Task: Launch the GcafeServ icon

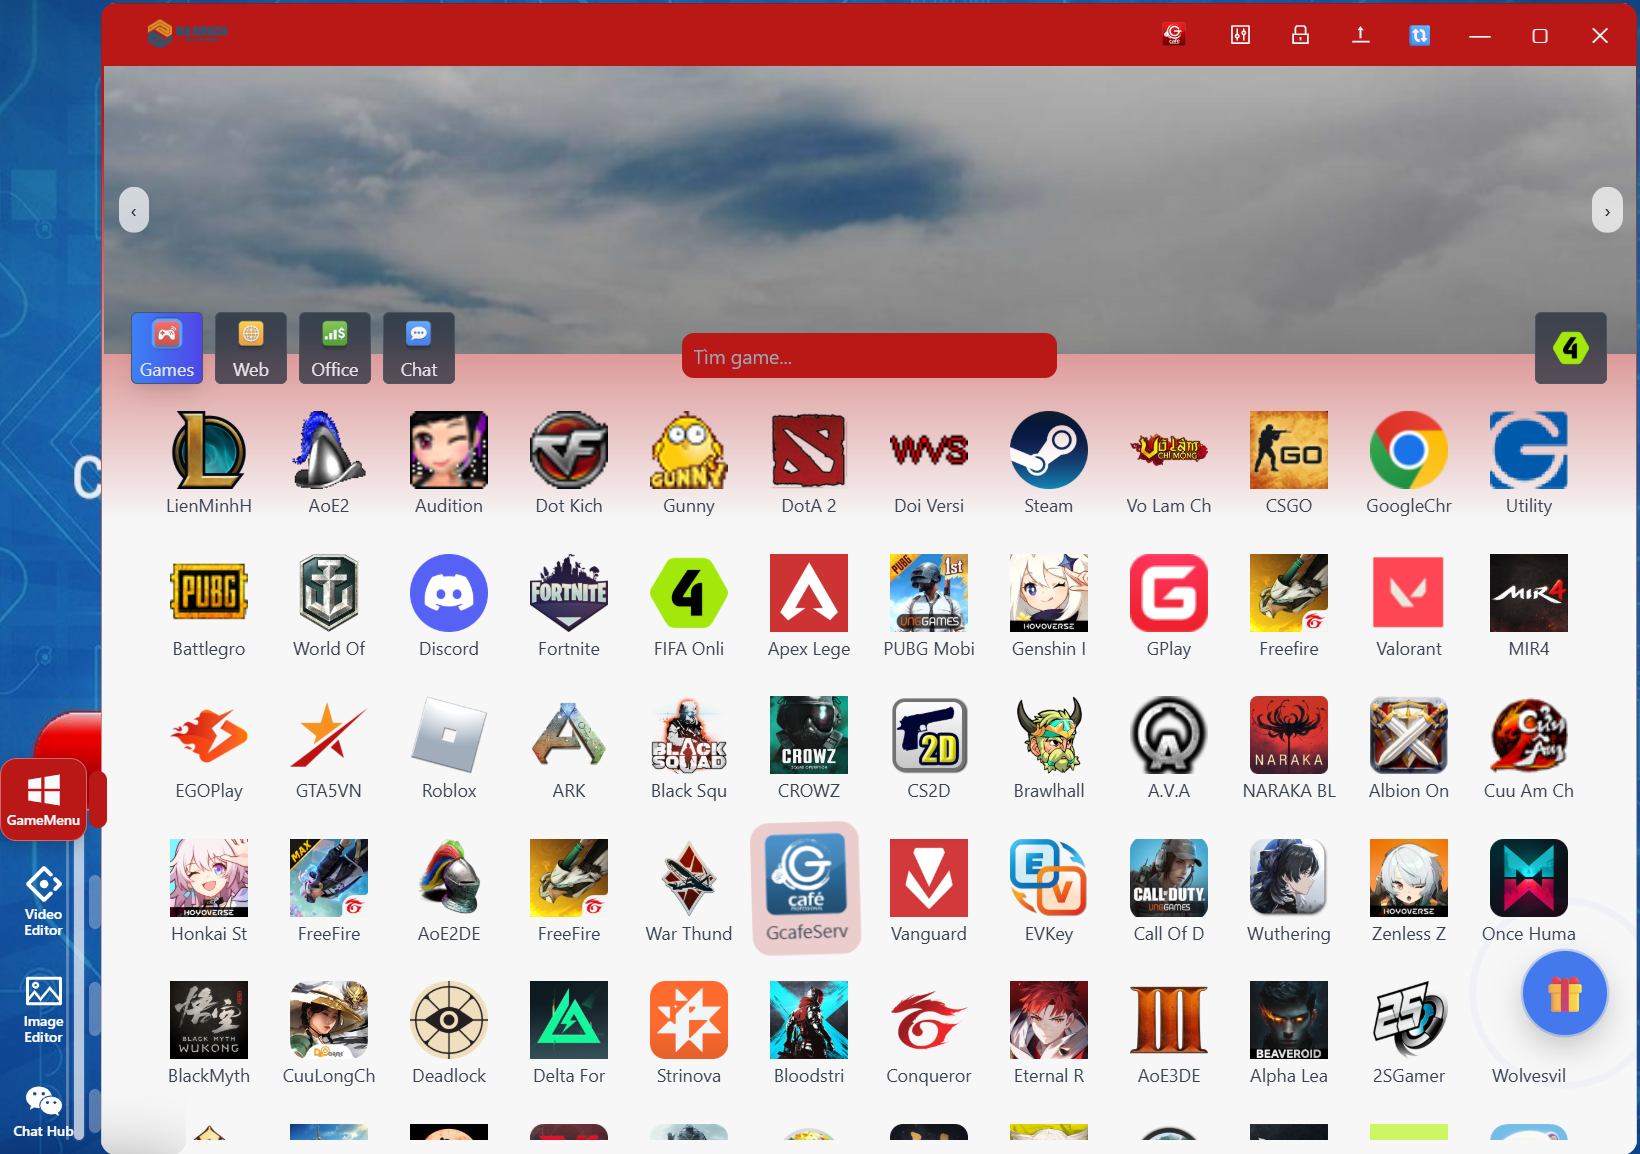Action: pyautogui.click(x=806, y=888)
